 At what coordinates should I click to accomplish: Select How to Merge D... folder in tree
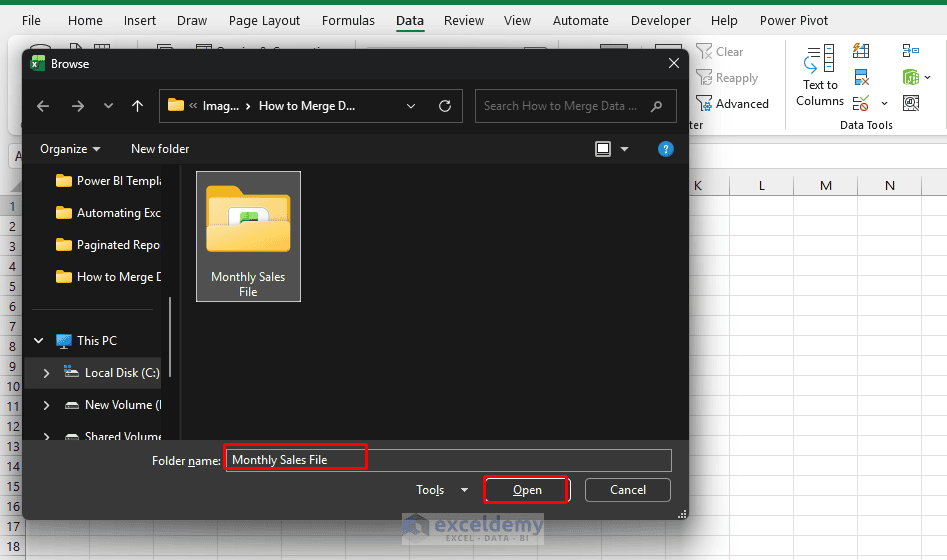coord(108,277)
